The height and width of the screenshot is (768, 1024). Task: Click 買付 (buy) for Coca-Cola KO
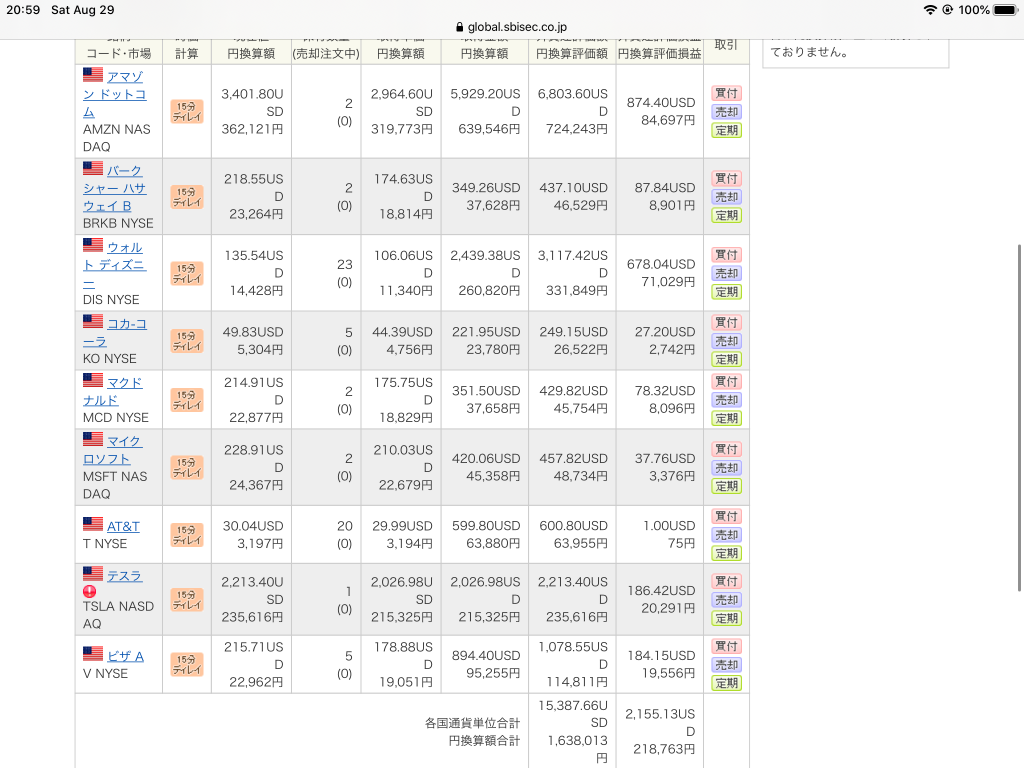726,322
